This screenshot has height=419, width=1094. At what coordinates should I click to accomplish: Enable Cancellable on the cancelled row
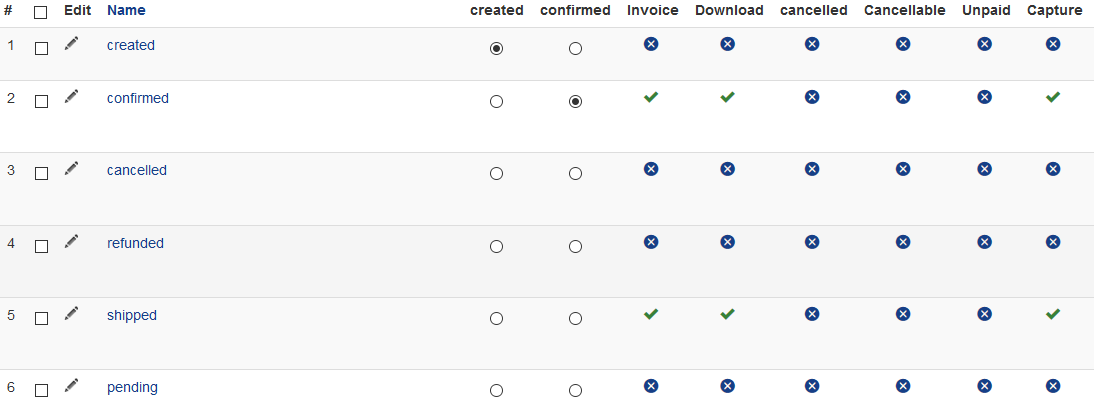pyautogui.click(x=903, y=169)
